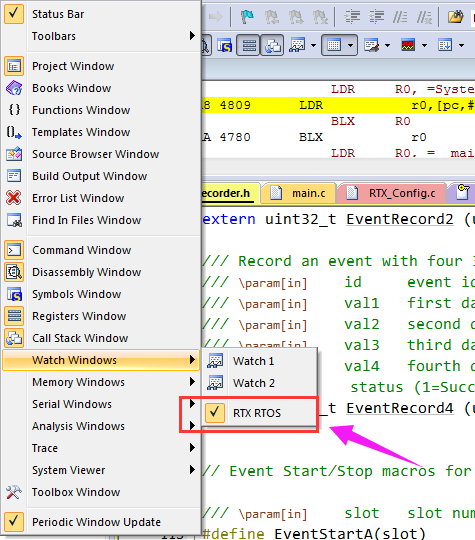Click the comment selection toolbar icon
The width and height of the screenshot is (475, 540).
pyautogui.click(x=400, y=16)
